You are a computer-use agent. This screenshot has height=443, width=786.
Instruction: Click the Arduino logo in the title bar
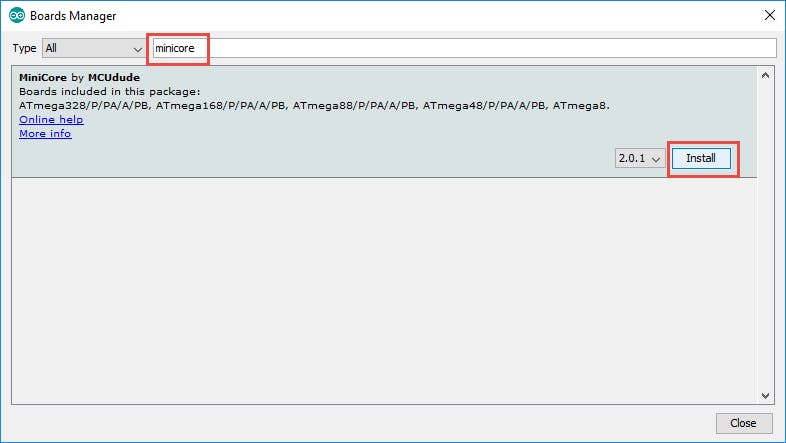(x=17, y=16)
